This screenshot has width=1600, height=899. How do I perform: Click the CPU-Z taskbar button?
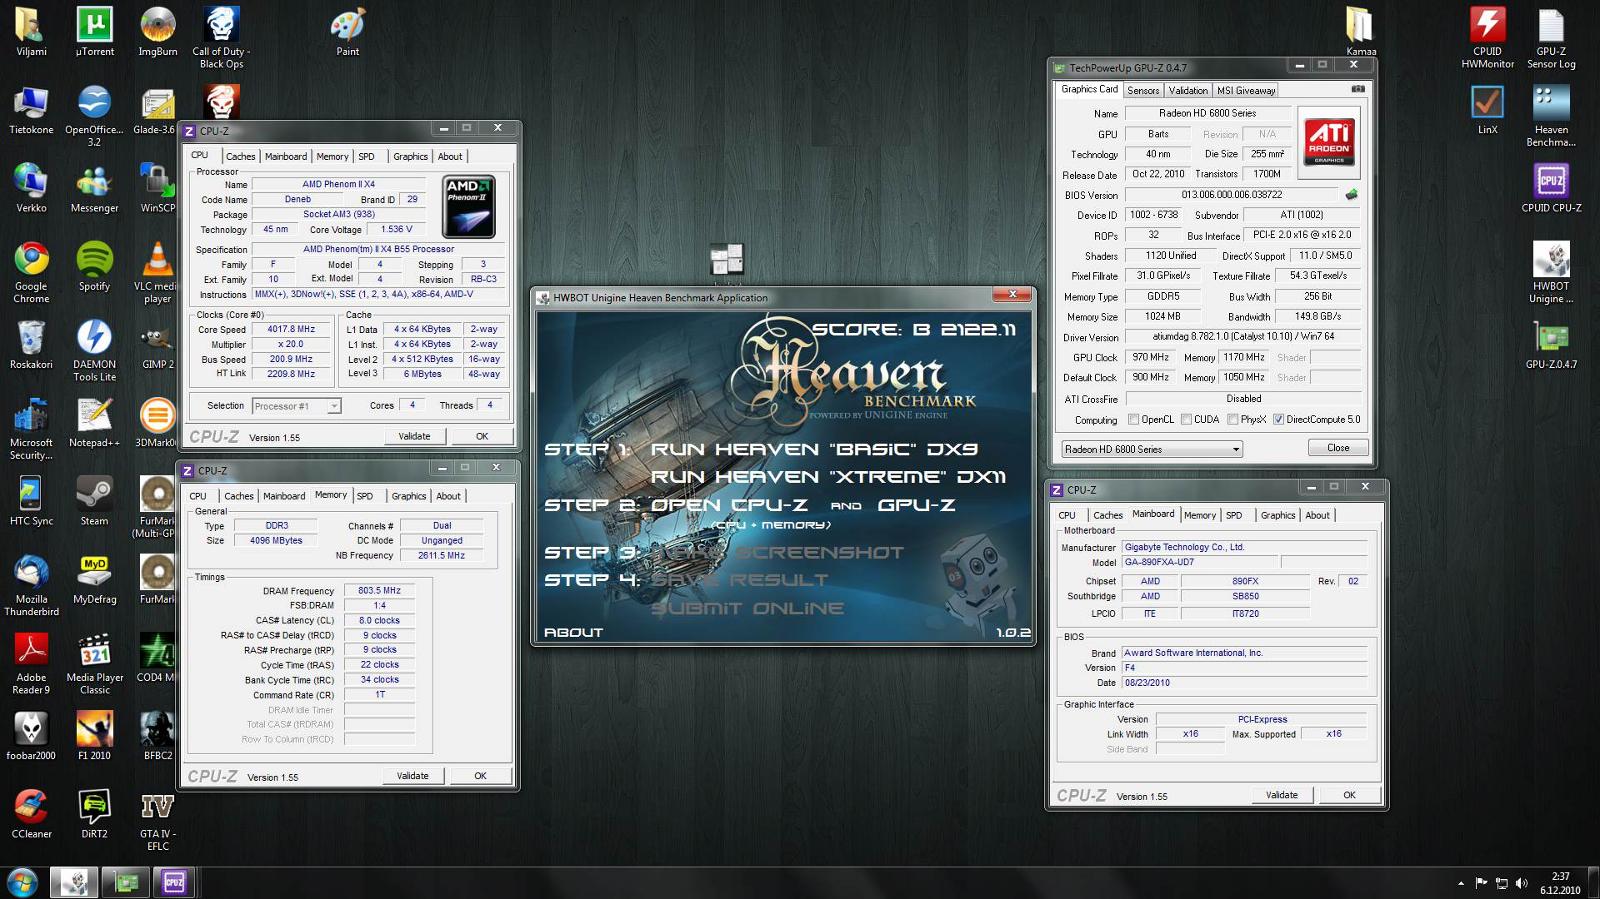(174, 882)
